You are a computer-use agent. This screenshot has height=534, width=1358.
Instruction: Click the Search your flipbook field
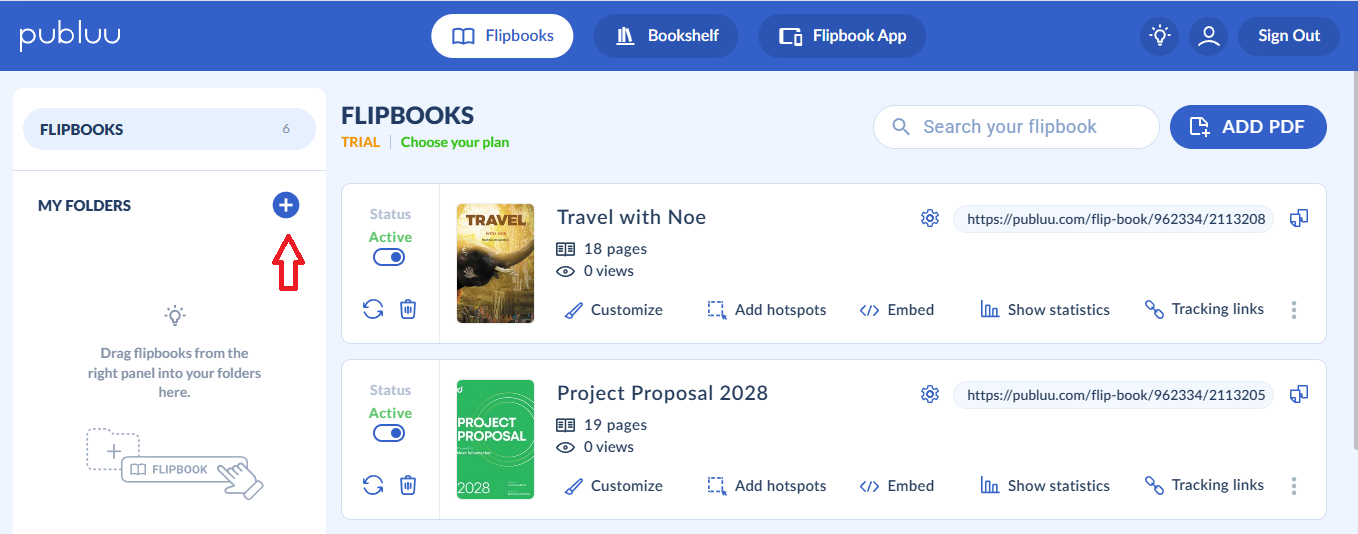click(1016, 127)
